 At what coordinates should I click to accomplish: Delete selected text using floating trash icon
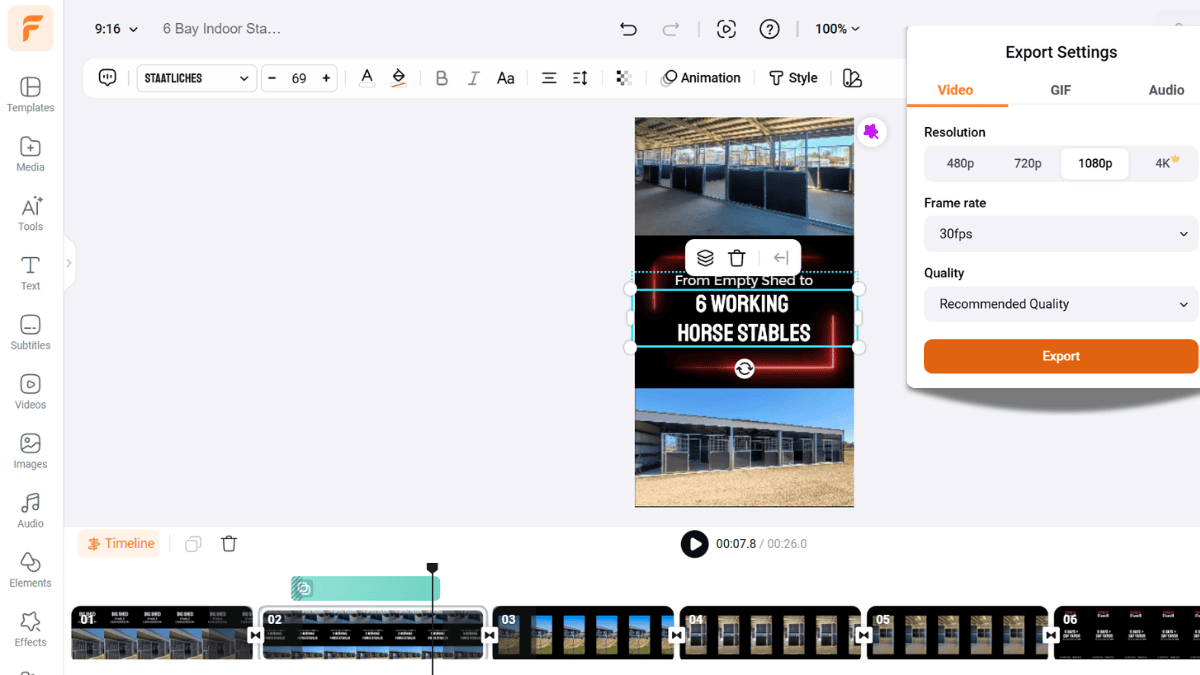tap(737, 258)
